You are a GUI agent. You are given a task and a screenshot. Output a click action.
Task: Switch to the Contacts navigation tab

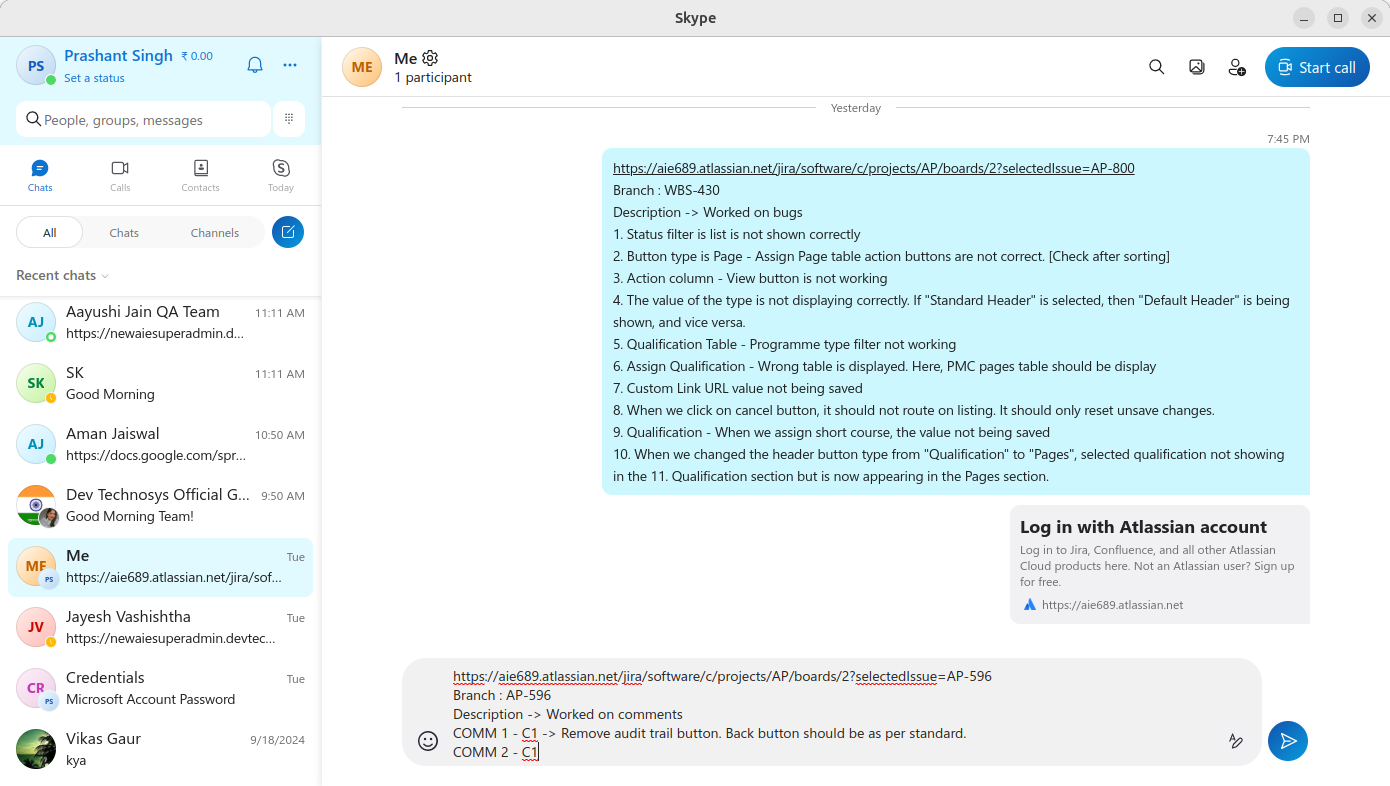tap(201, 175)
